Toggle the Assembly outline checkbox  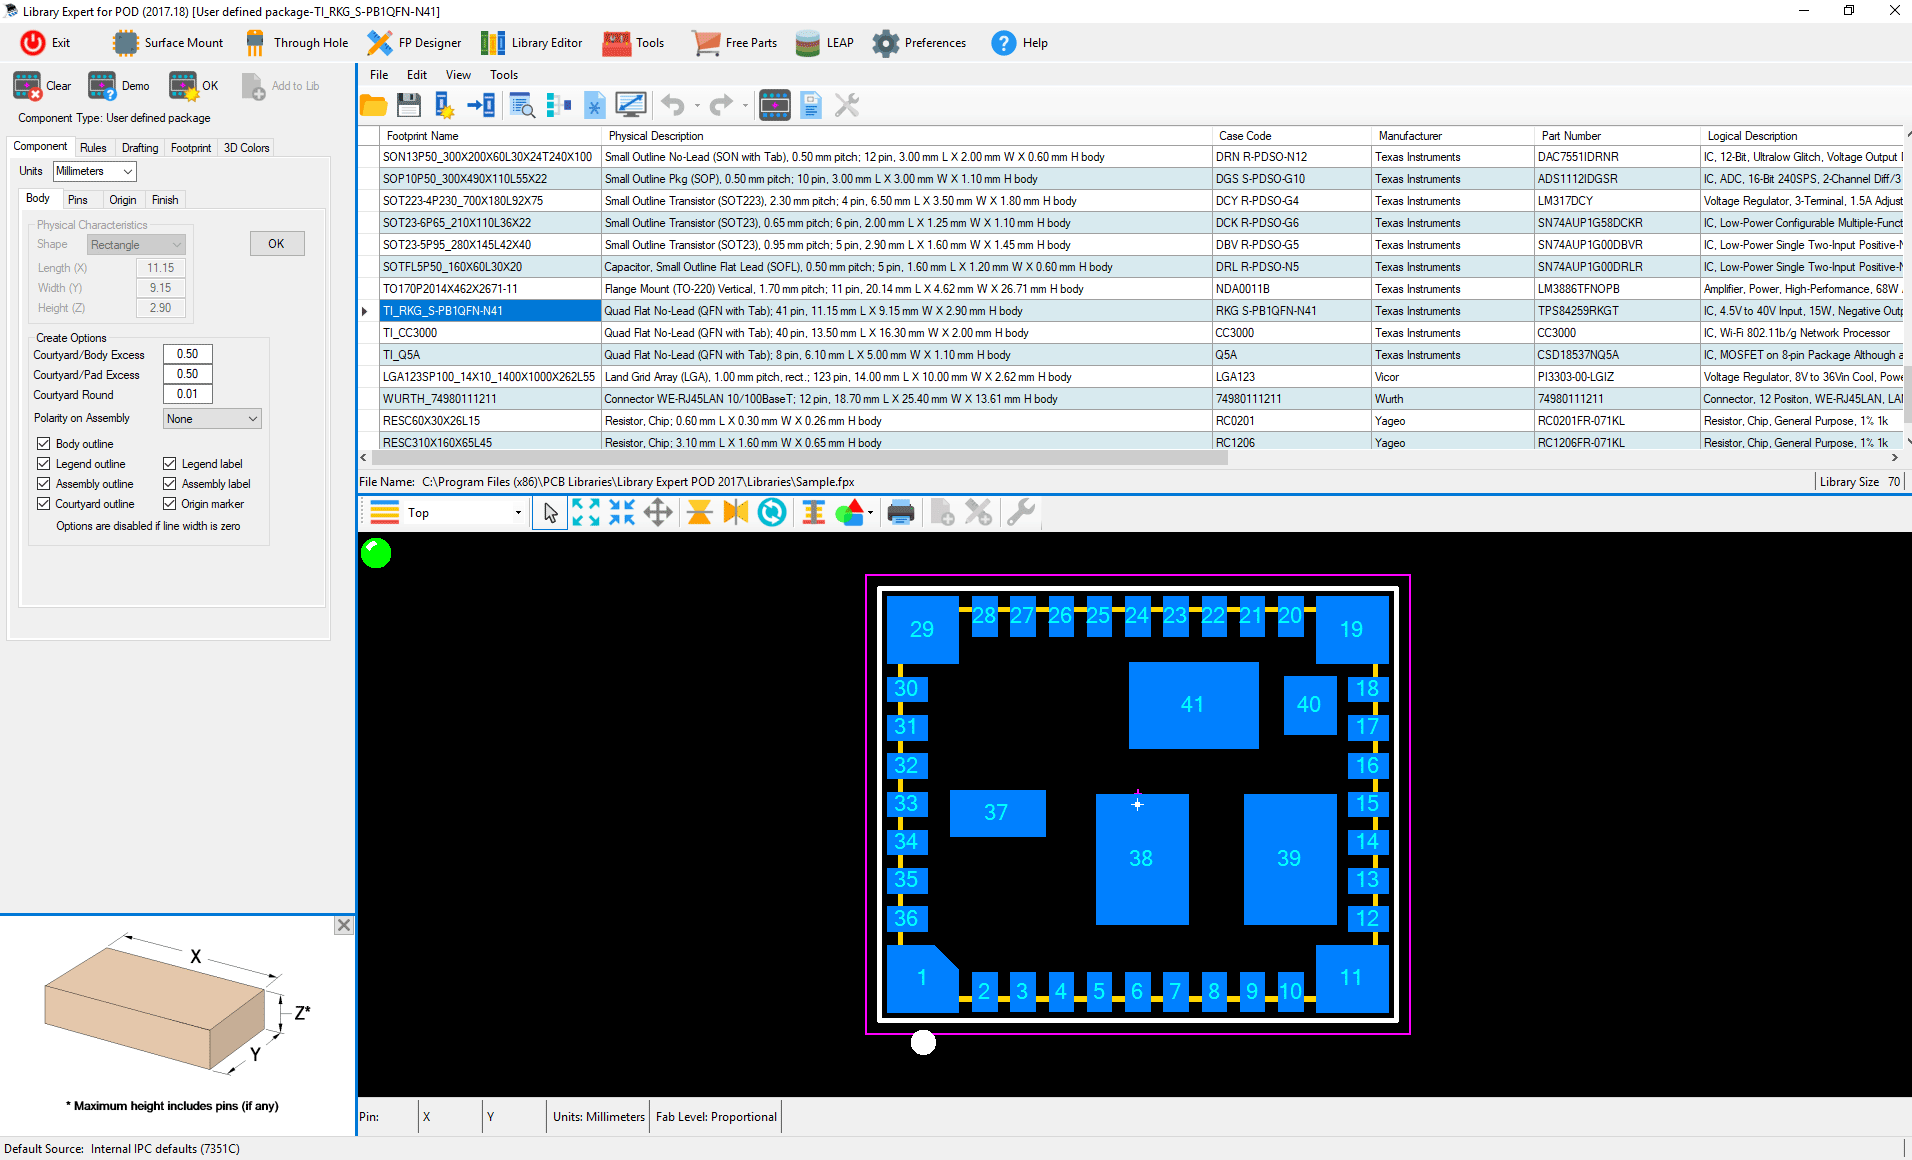(43, 484)
